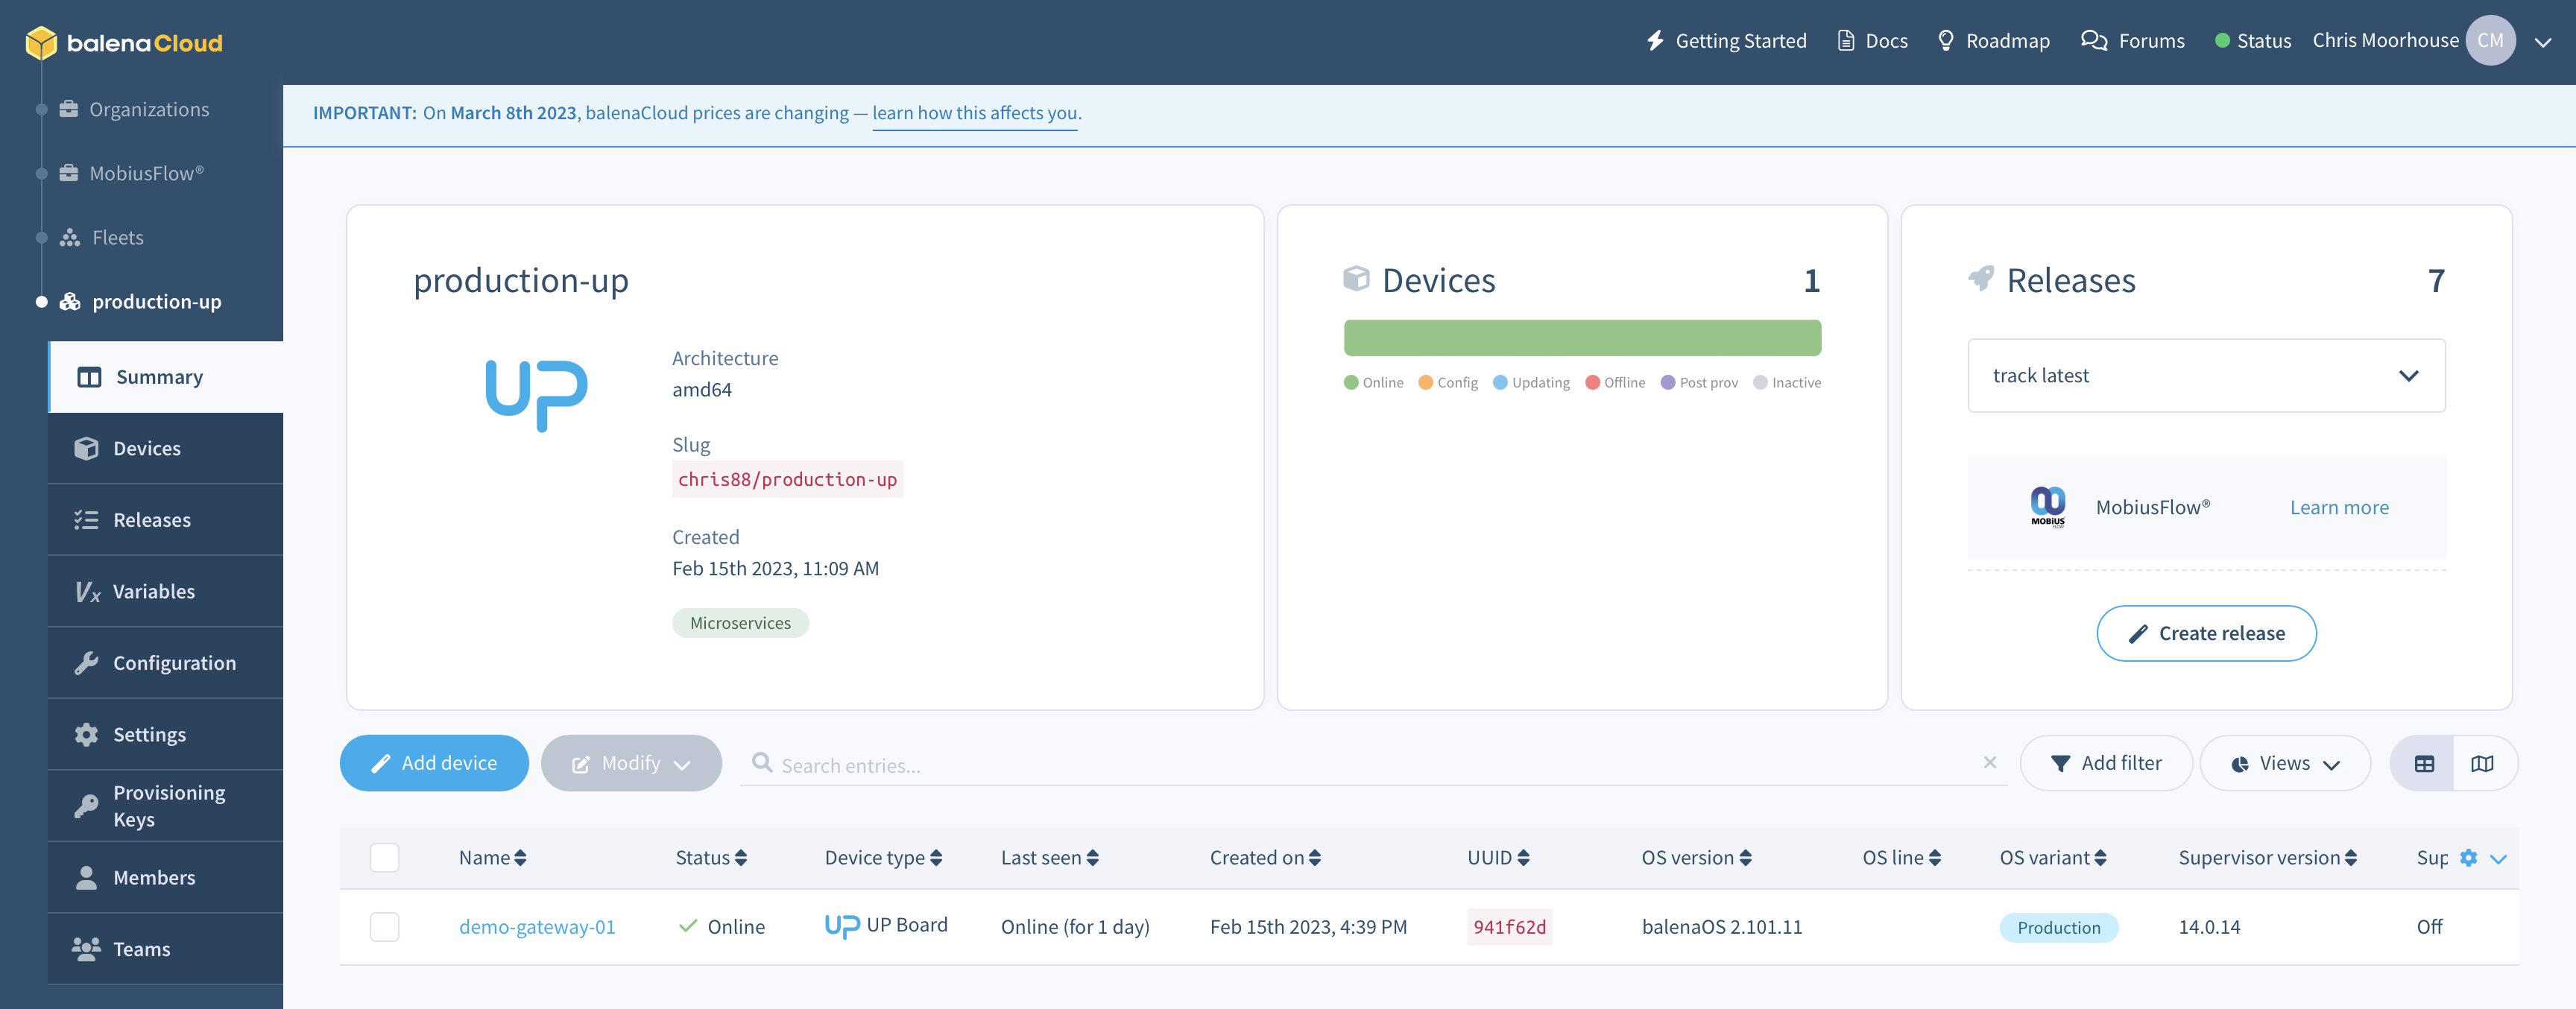Sort by OS version column
Viewport: 2576px width, 1009px height.
click(1696, 858)
